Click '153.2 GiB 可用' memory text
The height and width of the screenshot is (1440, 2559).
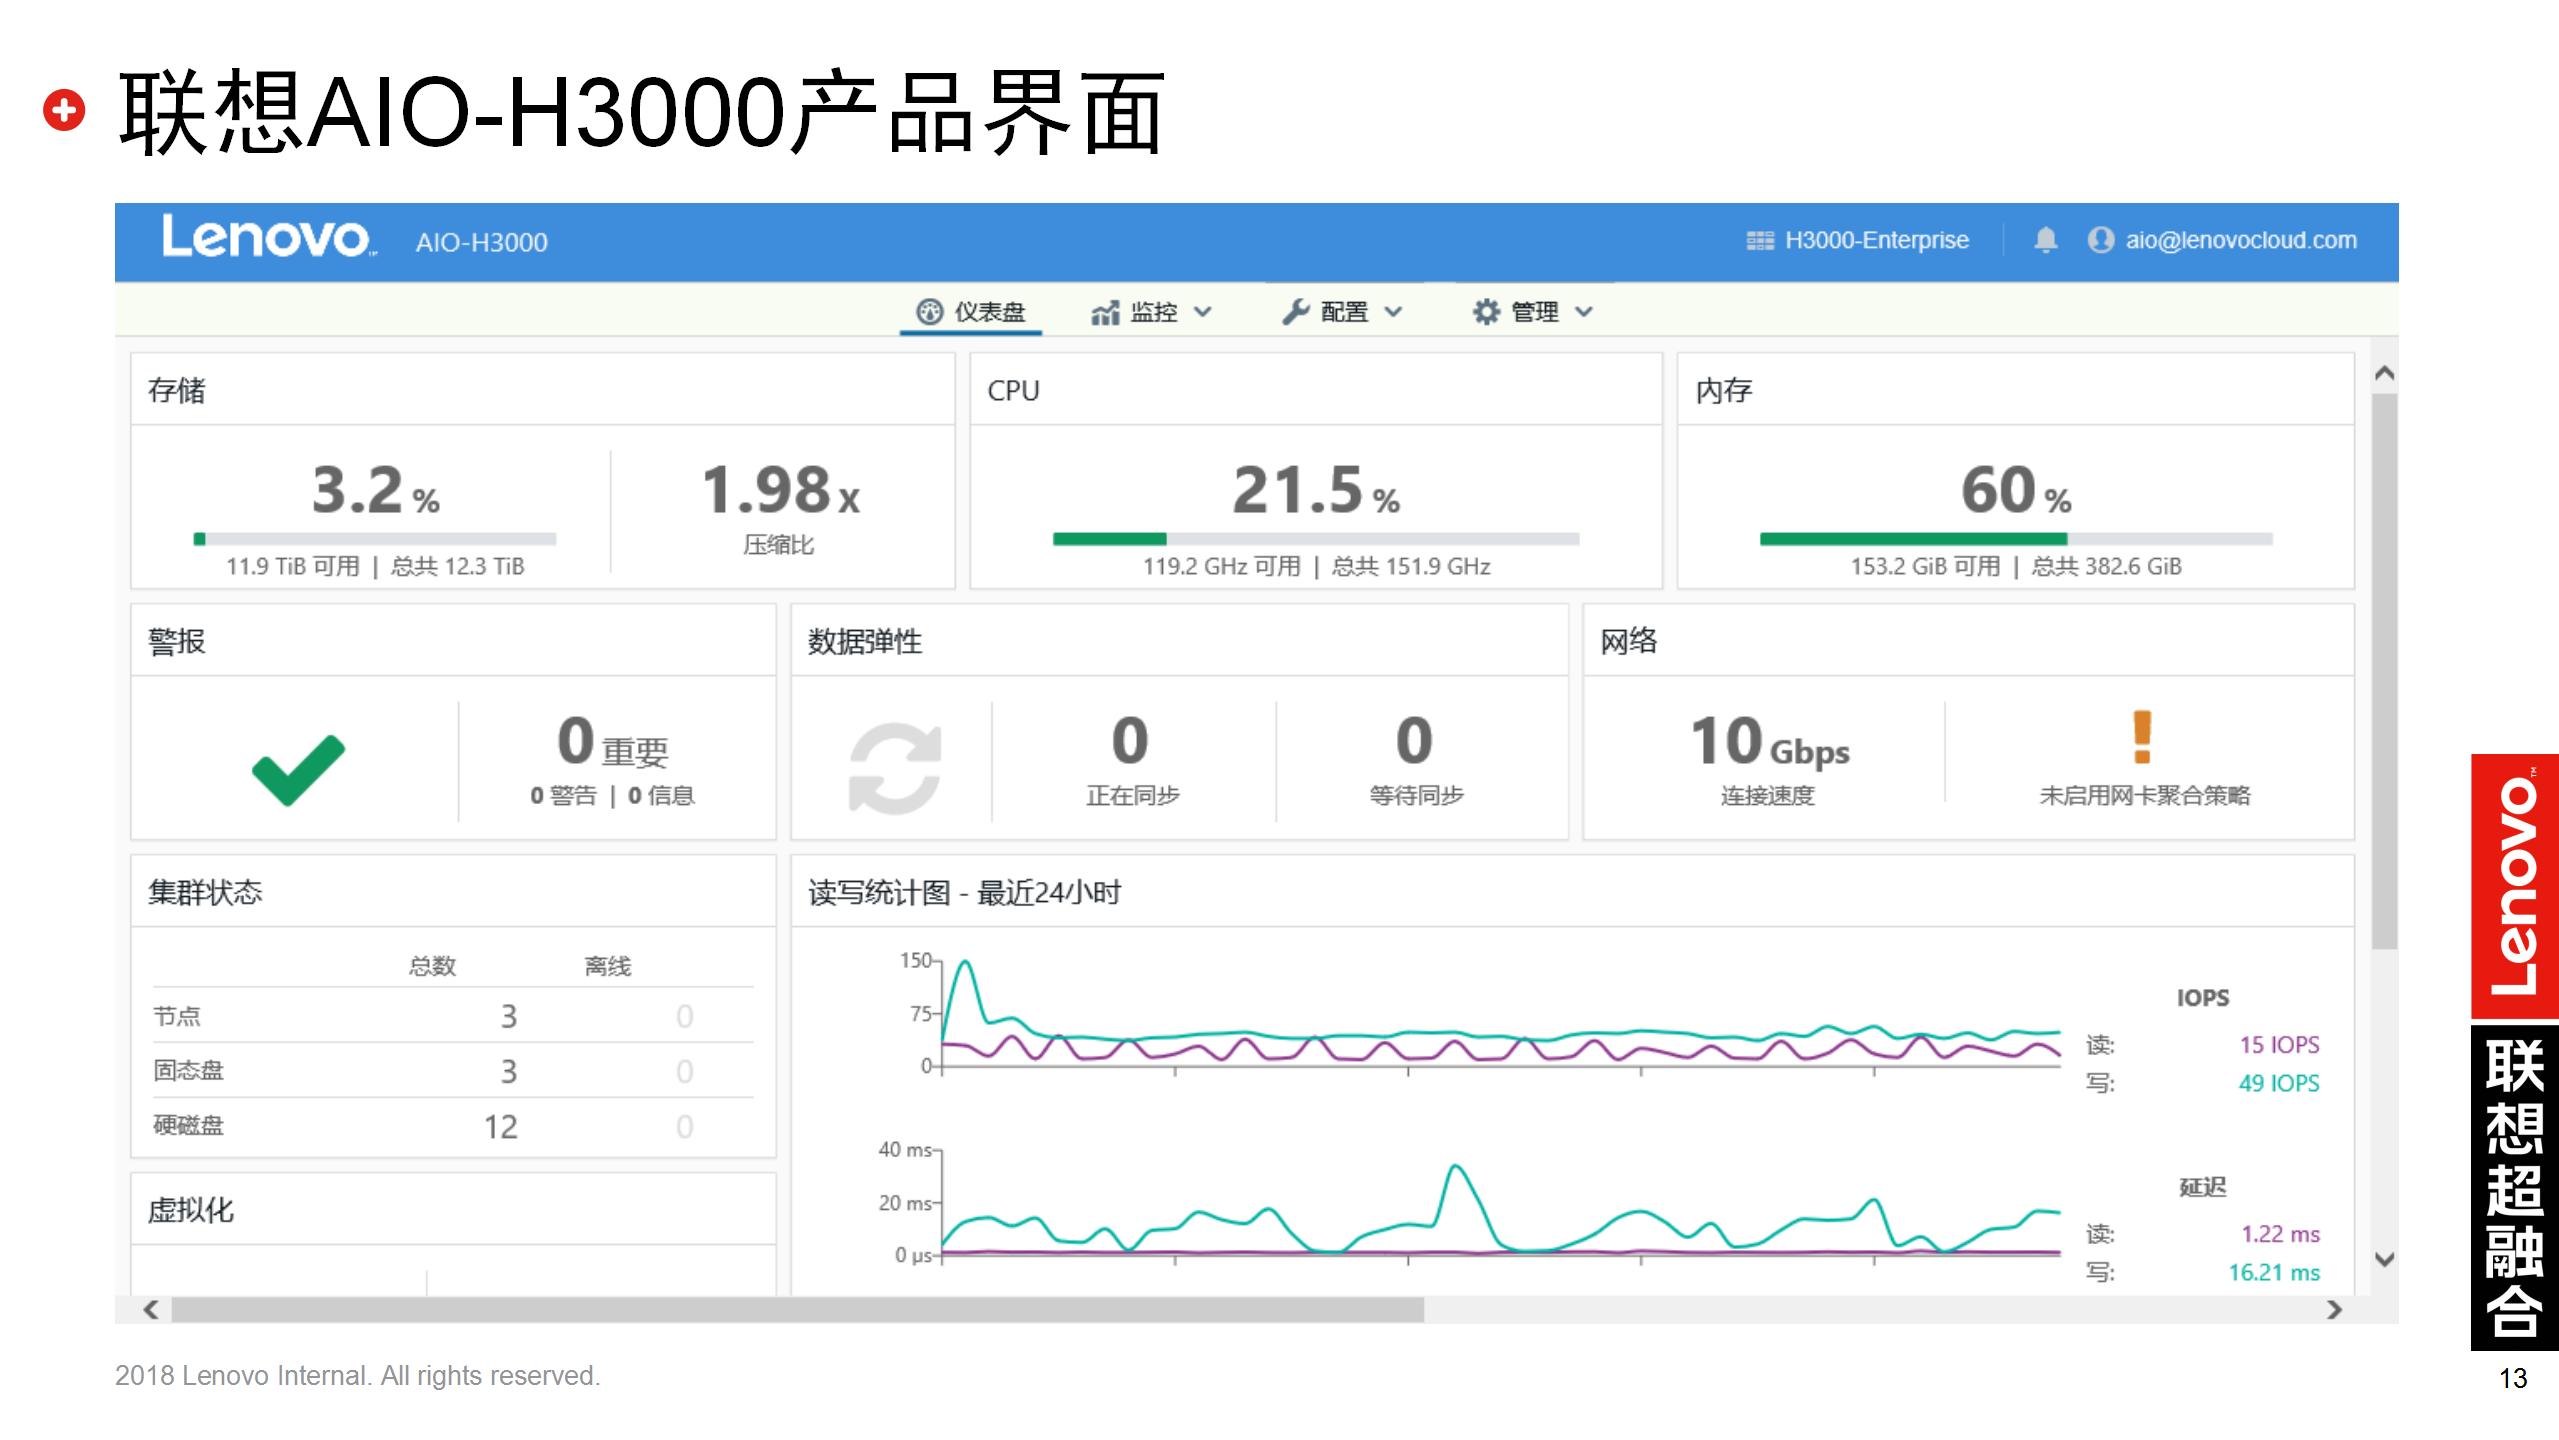[x=1925, y=566]
